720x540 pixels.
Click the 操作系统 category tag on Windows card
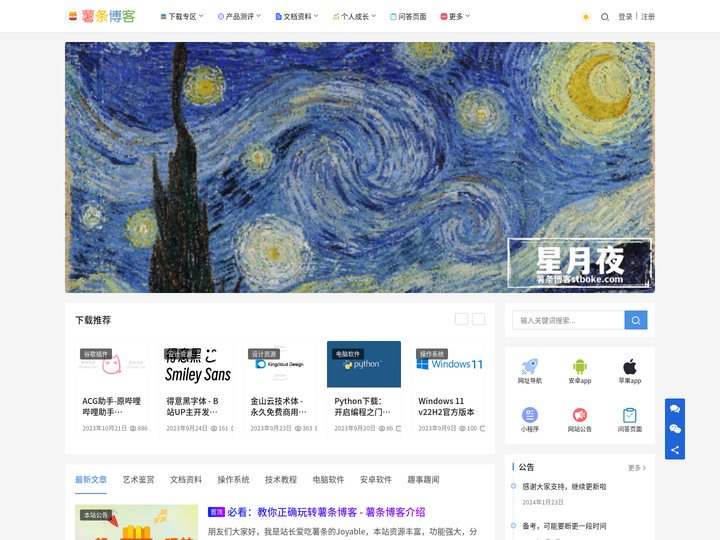(x=432, y=354)
